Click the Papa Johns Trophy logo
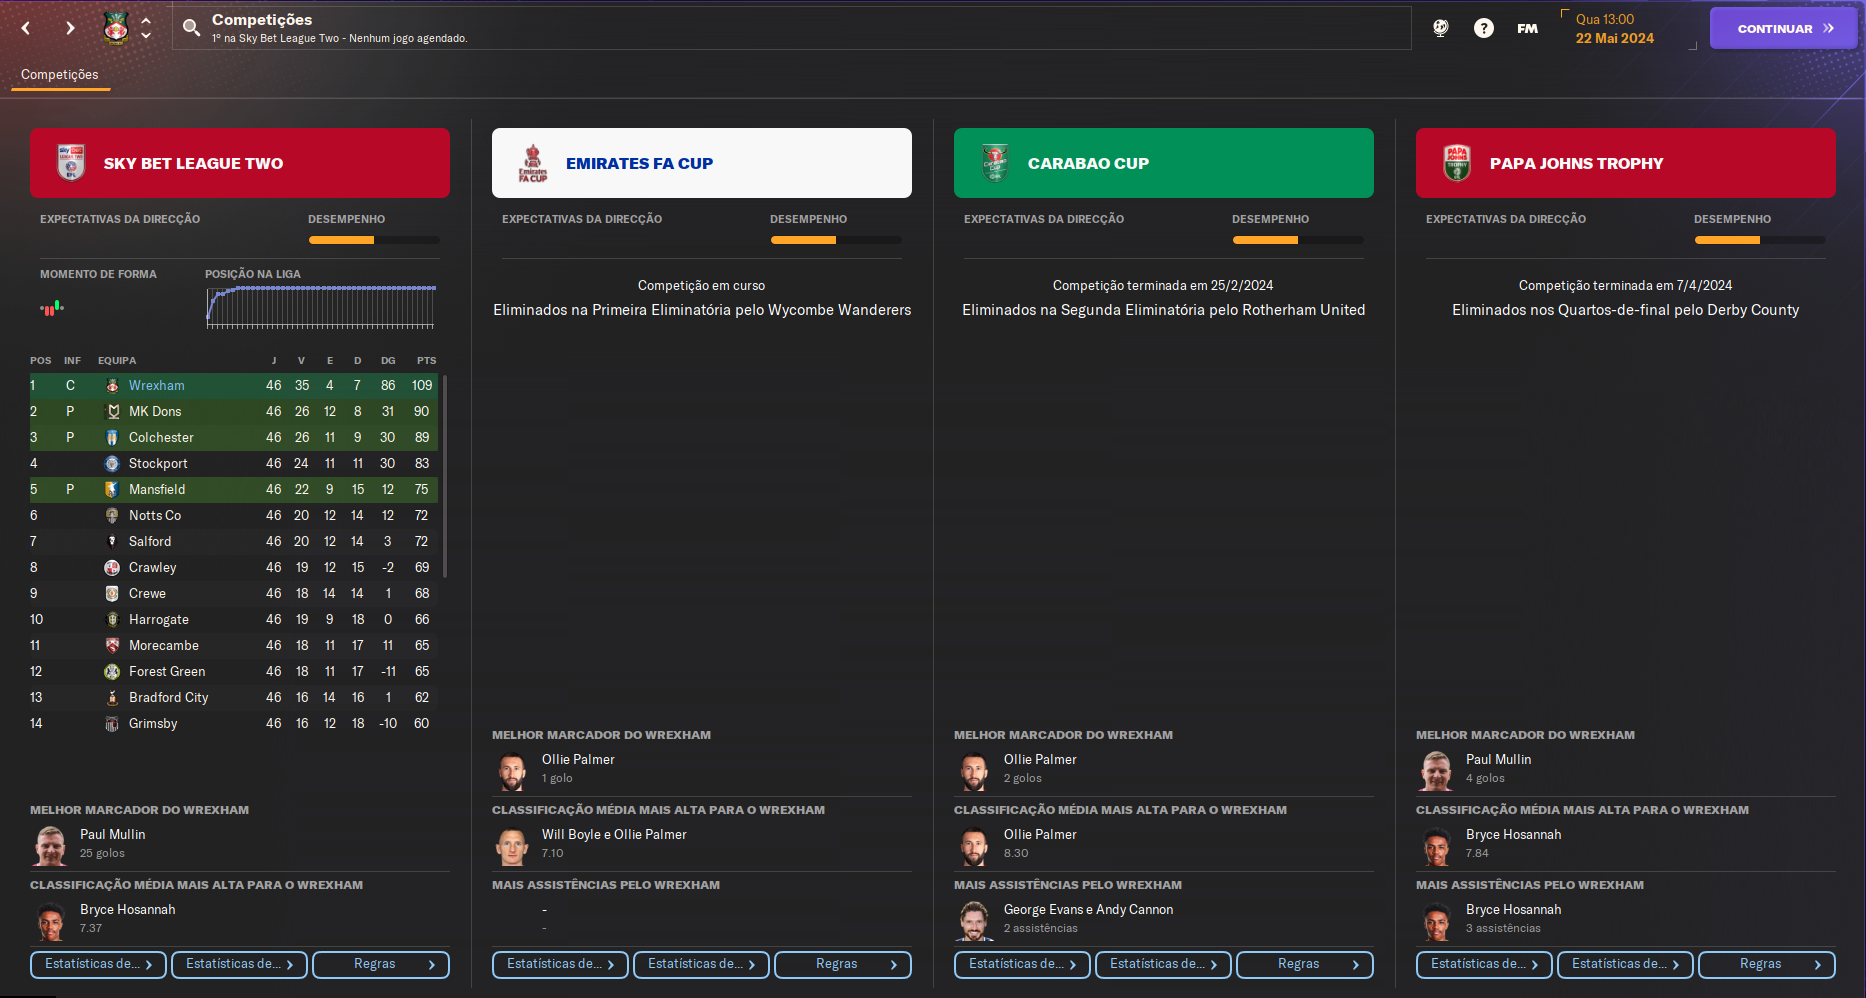This screenshot has width=1866, height=998. click(1457, 163)
